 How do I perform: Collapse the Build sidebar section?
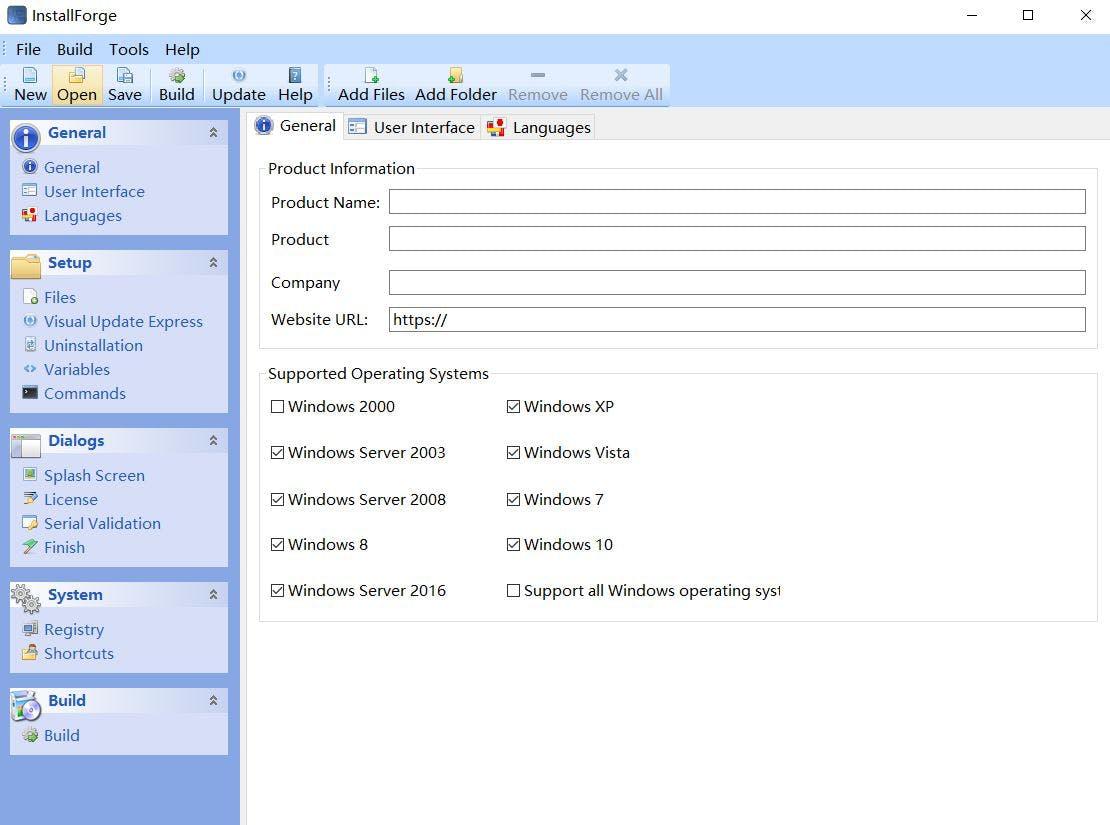(213, 700)
